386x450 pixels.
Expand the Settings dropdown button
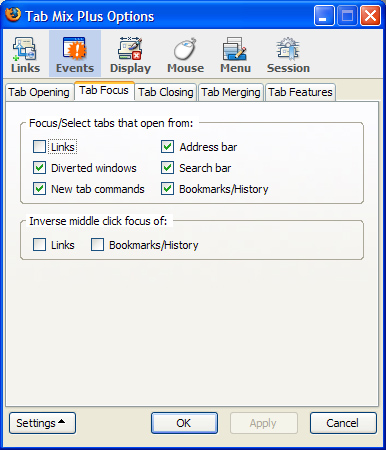pos(42,423)
